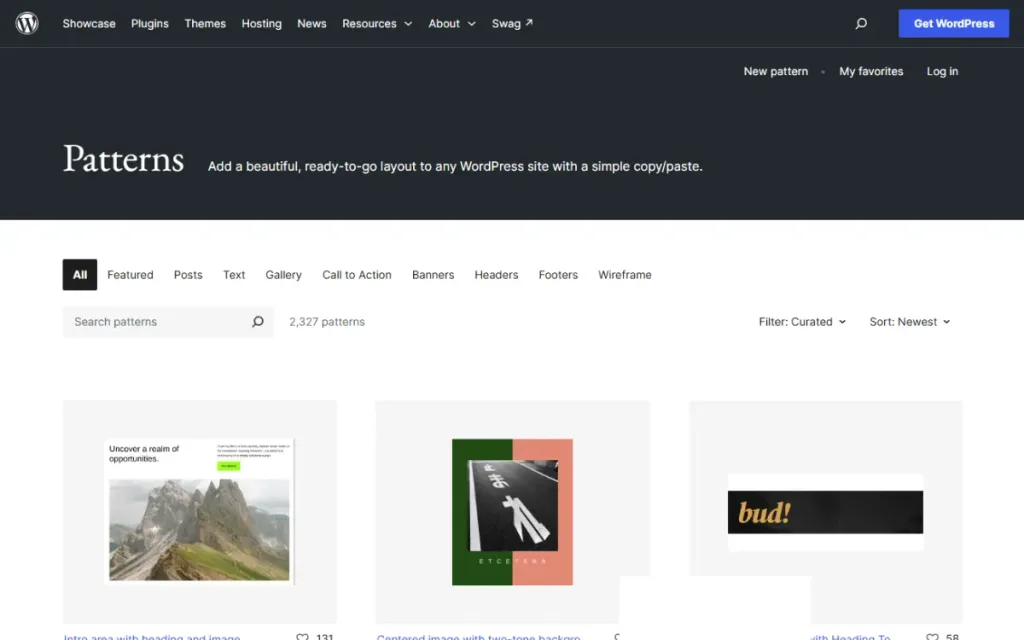Open Showcase in the top navigation
The width and height of the screenshot is (1024, 640).
click(89, 24)
